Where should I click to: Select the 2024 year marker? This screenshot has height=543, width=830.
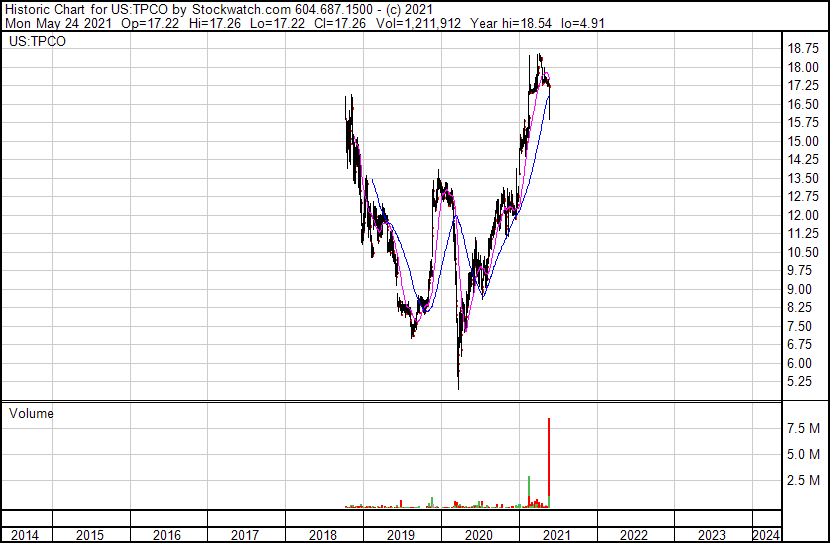coord(766,535)
